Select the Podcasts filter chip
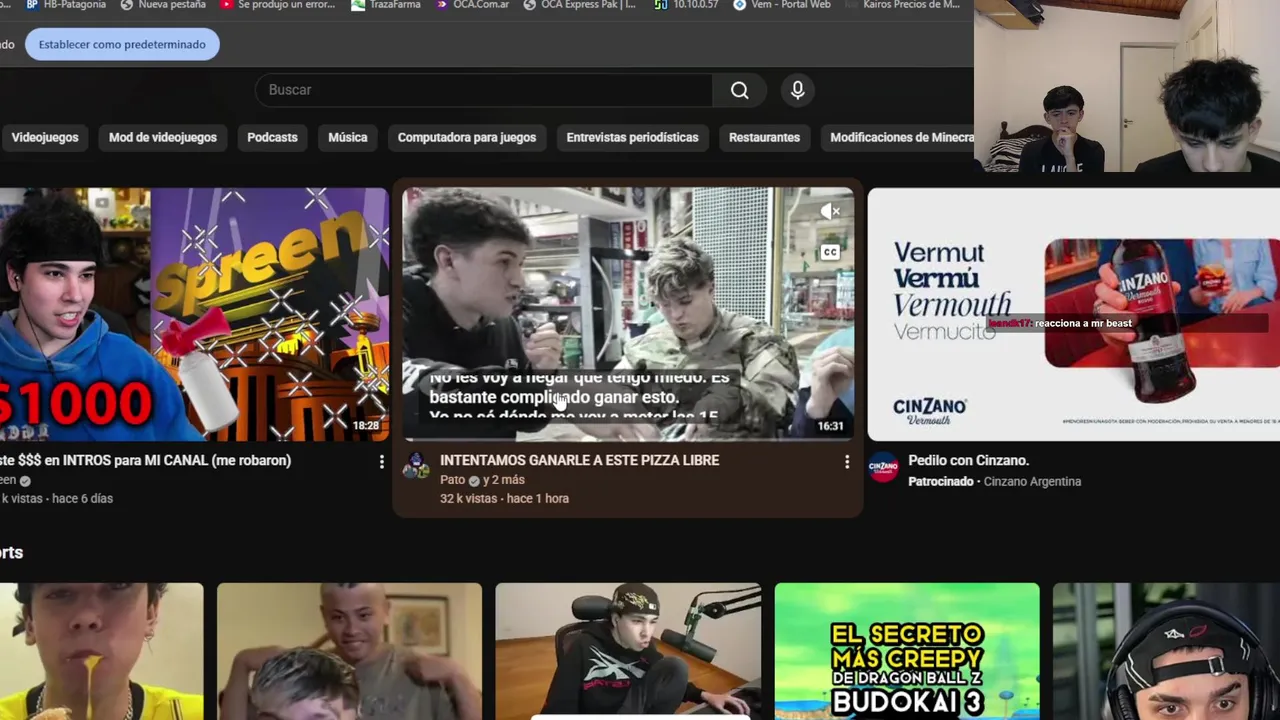 click(272, 137)
